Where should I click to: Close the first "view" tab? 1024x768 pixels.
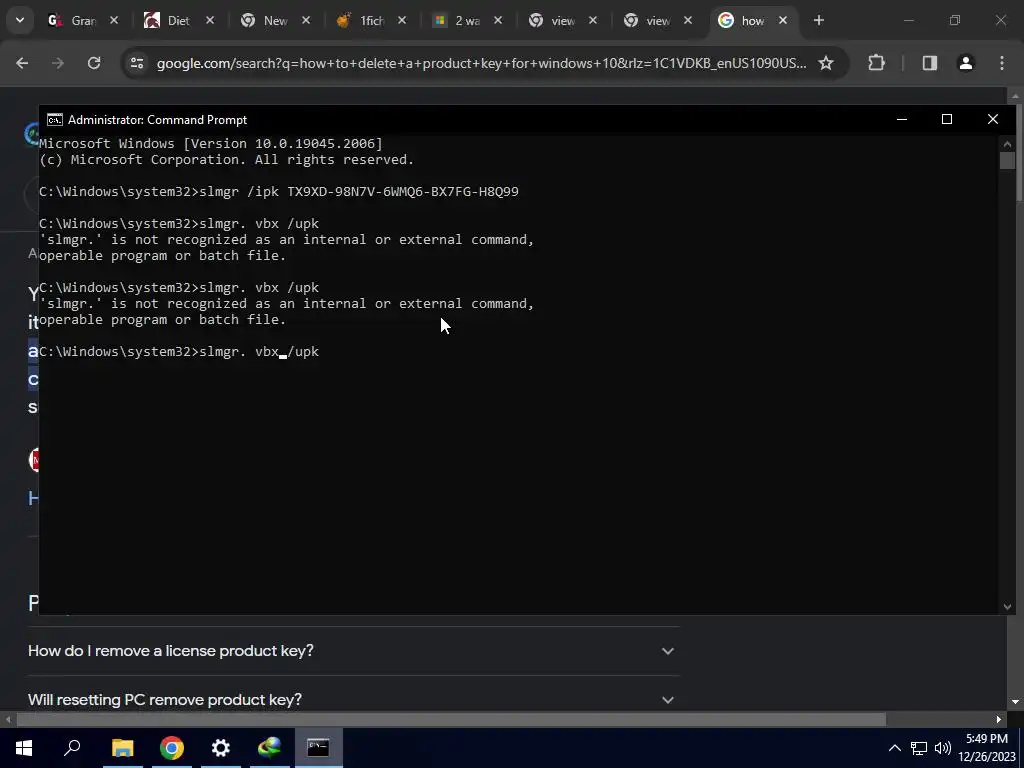[592, 20]
